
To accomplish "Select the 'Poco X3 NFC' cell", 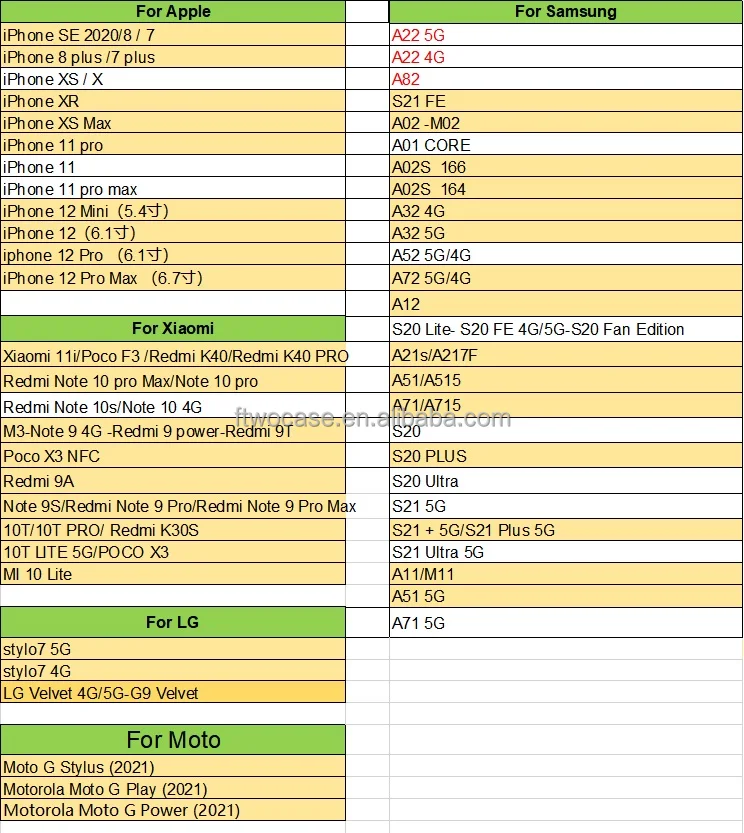I will 172,456.
